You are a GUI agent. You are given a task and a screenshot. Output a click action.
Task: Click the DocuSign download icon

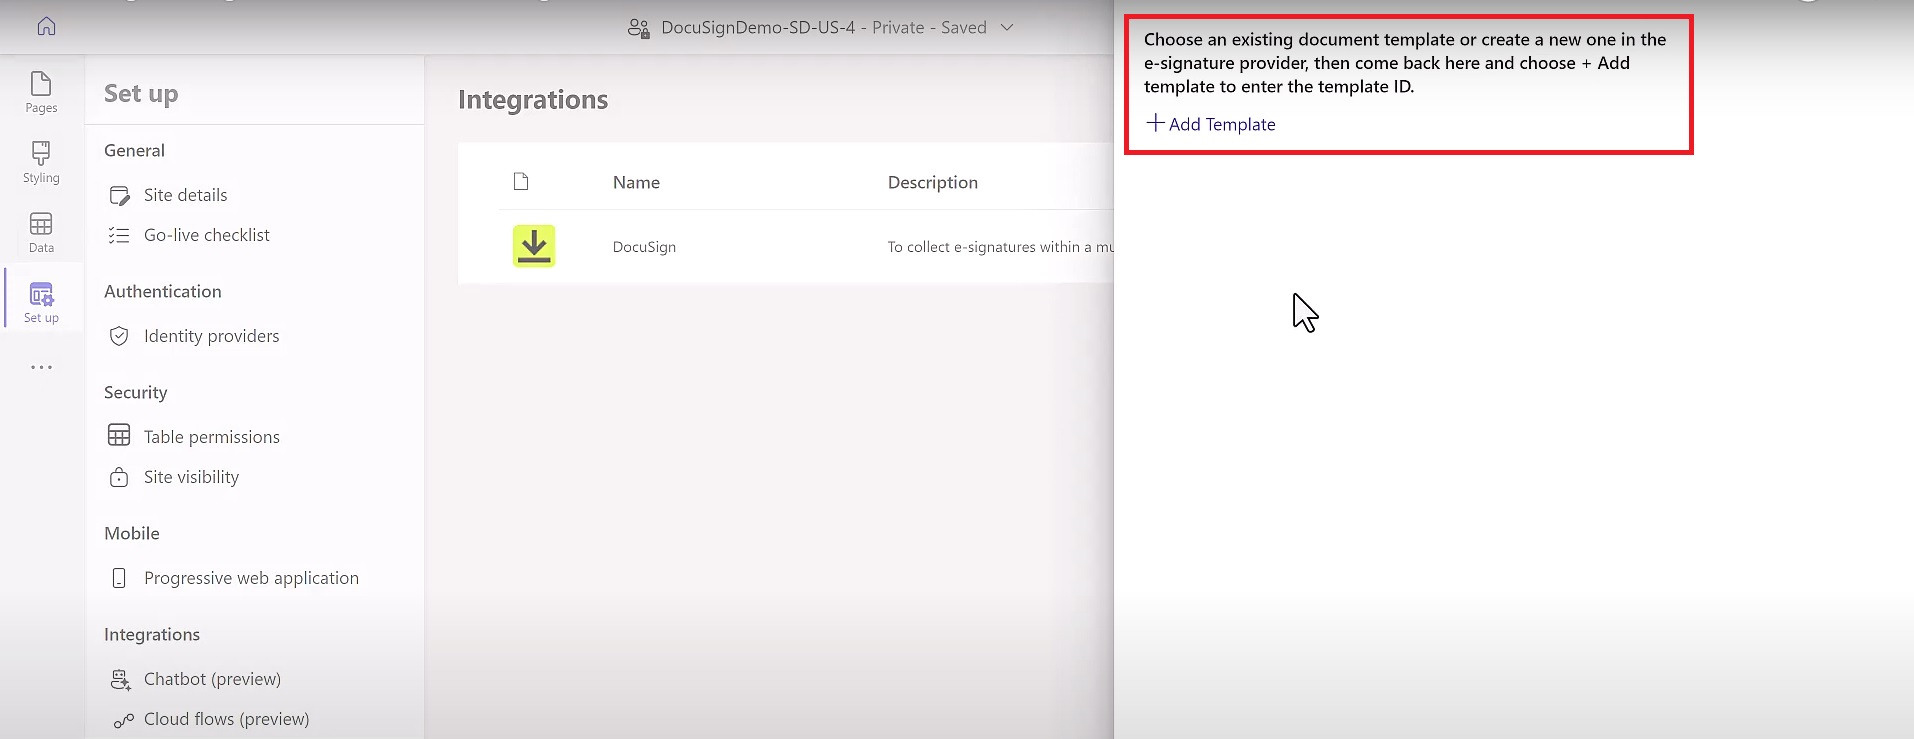[x=534, y=246]
